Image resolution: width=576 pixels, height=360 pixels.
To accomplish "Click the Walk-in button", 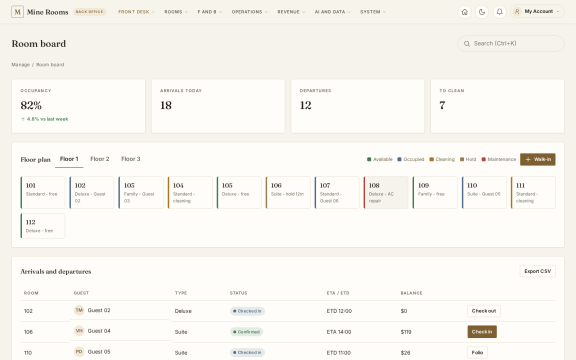I will pos(538,159).
